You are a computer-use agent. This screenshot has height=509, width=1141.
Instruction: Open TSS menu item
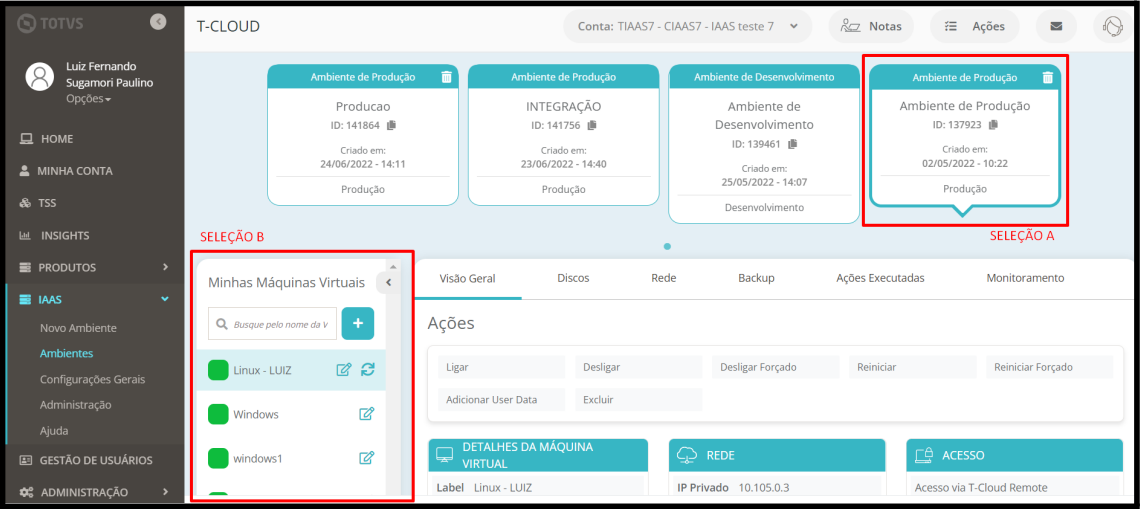(x=38, y=203)
